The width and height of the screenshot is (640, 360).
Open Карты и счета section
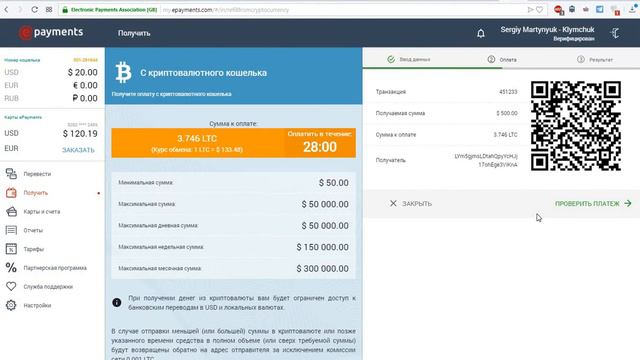[42, 211]
